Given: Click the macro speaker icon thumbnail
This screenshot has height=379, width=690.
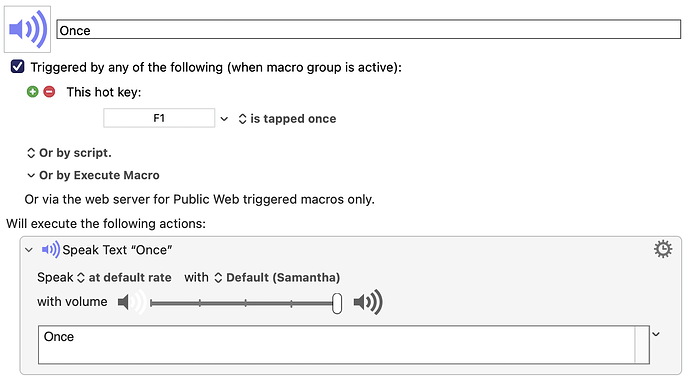Looking at the screenshot, I should 27,29.
